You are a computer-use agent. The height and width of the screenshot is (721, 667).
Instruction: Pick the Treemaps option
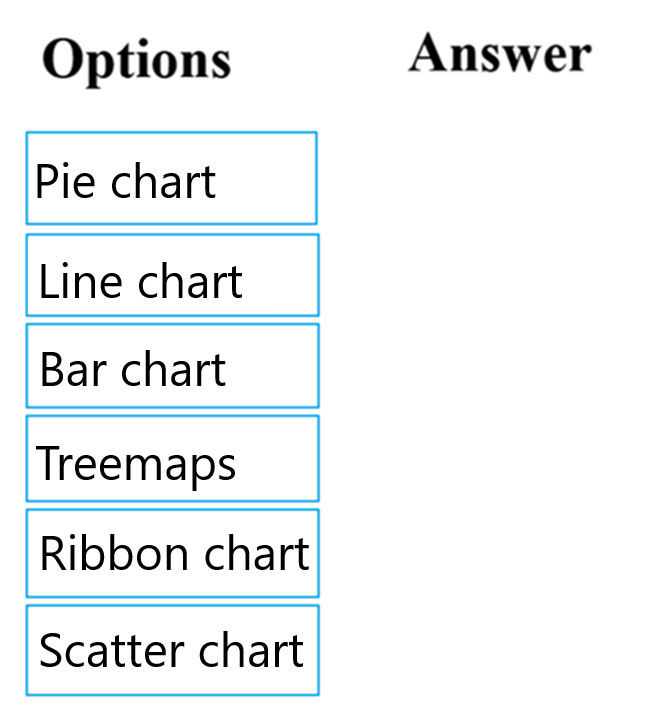tap(172, 459)
